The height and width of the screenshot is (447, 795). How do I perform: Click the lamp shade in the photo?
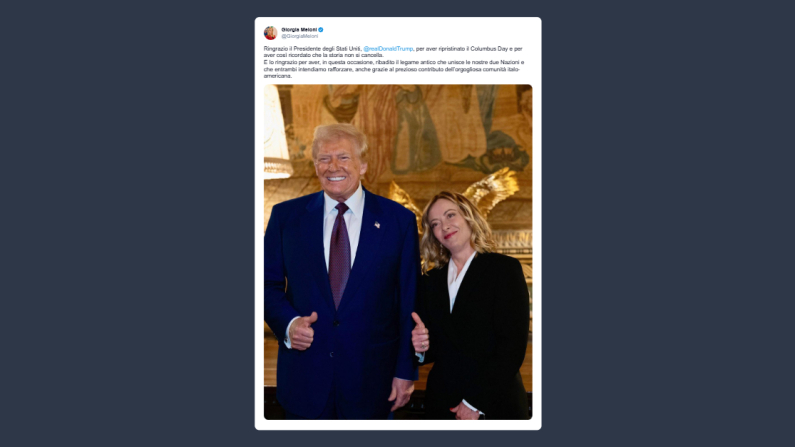pyautogui.click(x=276, y=132)
